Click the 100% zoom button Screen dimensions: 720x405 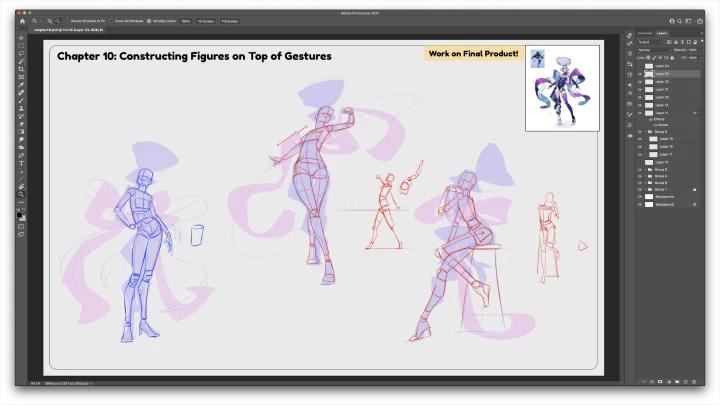coord(186,21)
